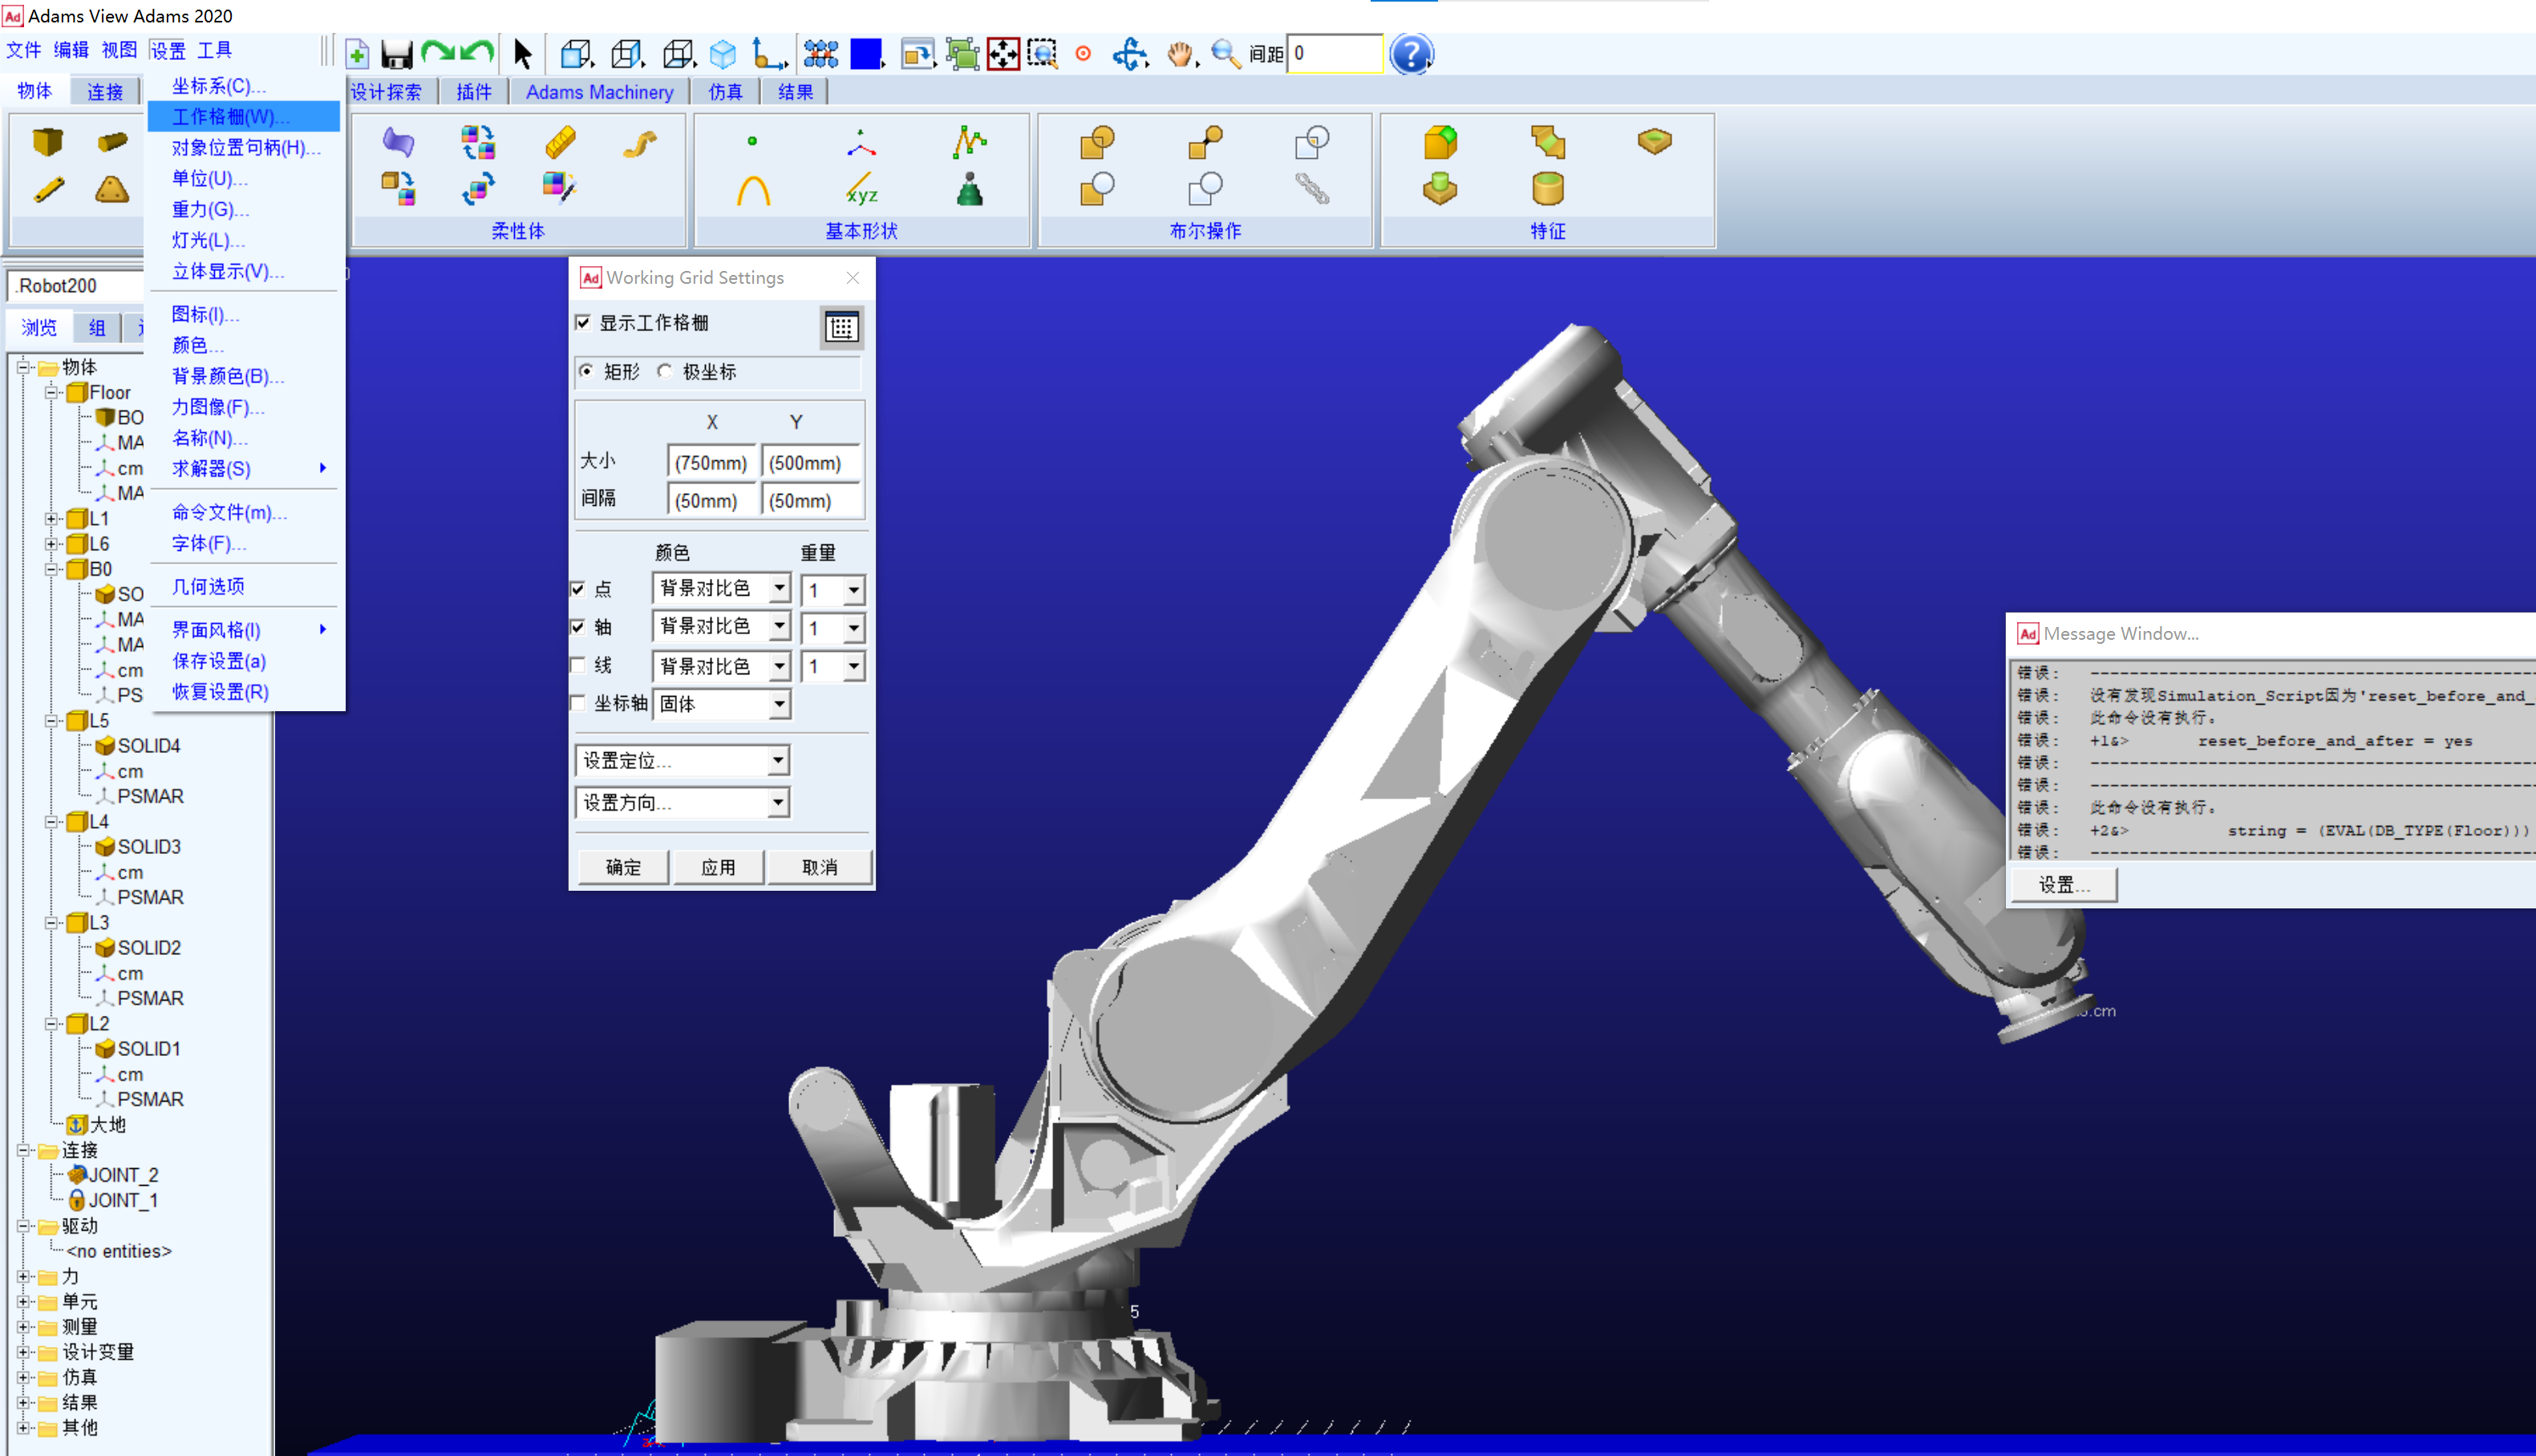The width and height of the screenshot is (2536, 1456).
Task: Select the hand pan view tool
Action: (1180, 54)
